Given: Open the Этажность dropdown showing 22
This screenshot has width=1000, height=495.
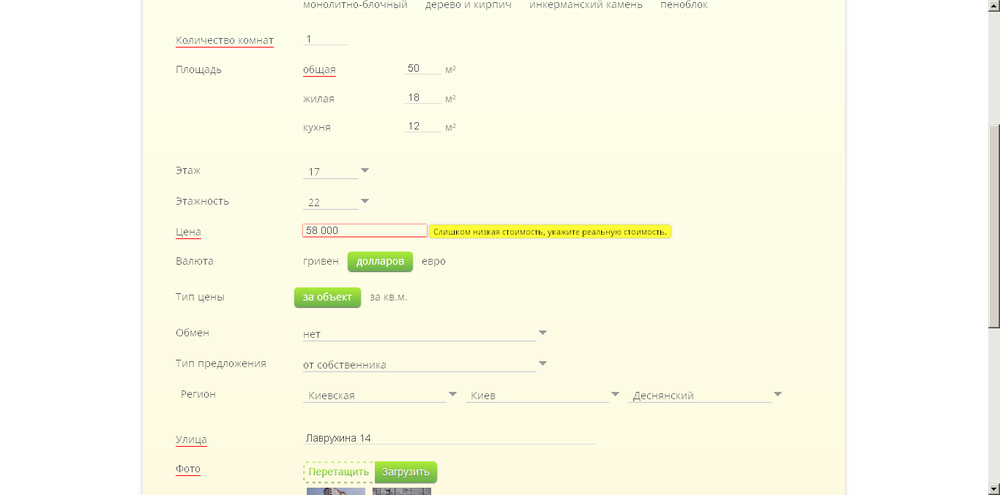Looking at the screenshot, I should [x=336, y=202].
